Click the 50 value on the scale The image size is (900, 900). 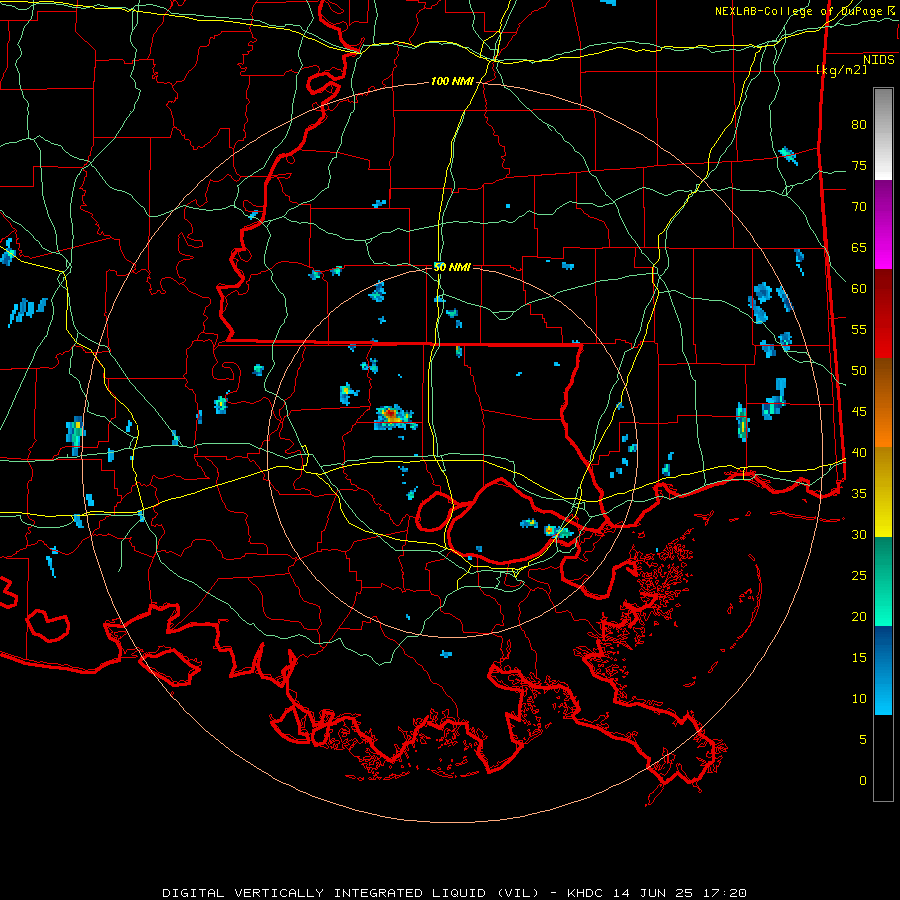pos(859,371)
